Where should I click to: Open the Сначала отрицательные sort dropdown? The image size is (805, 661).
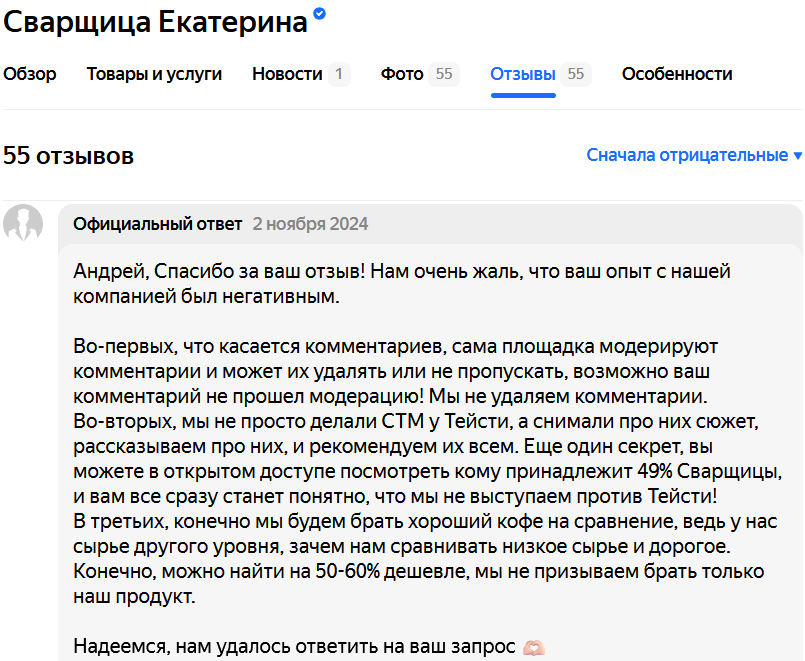point(694,155)
